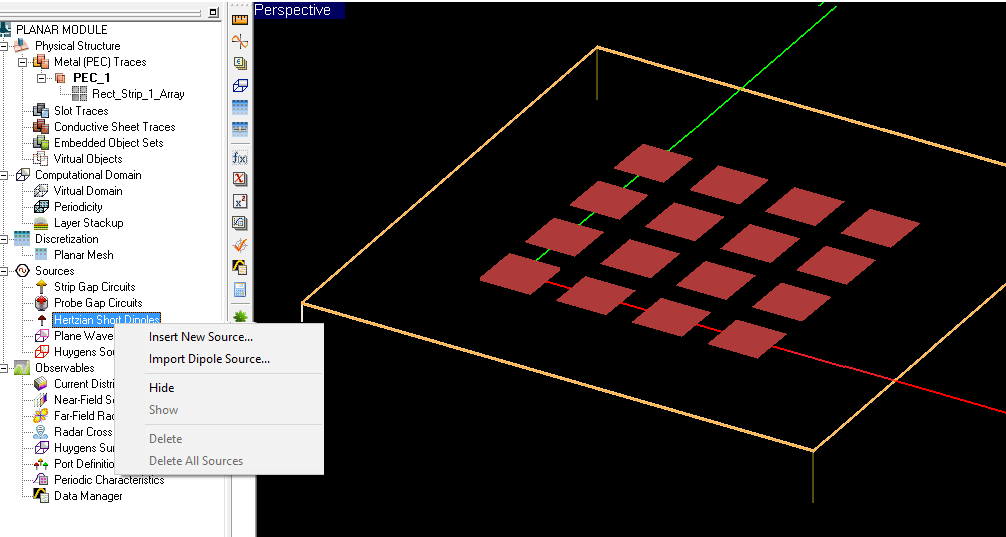Viewport: 1006px width, 537px height.
Task: Select the Periodicity tree item
Action: pos(78,207)
